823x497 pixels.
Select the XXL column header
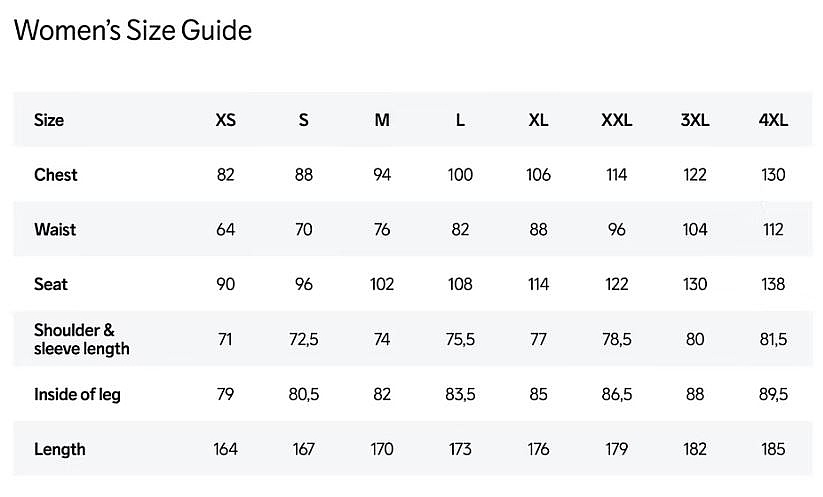pyautogui.click(x=616, y=120)
